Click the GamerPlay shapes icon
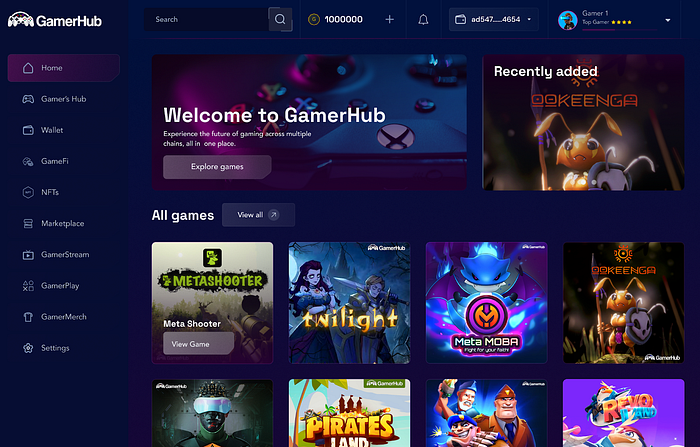Screen dimensions: 700x447 (28, 286)
